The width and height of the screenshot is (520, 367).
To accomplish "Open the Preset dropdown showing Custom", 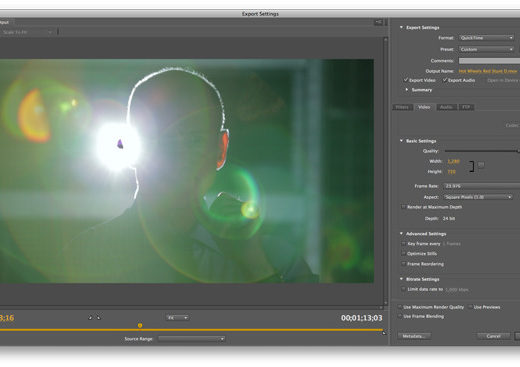I will 486,49.
